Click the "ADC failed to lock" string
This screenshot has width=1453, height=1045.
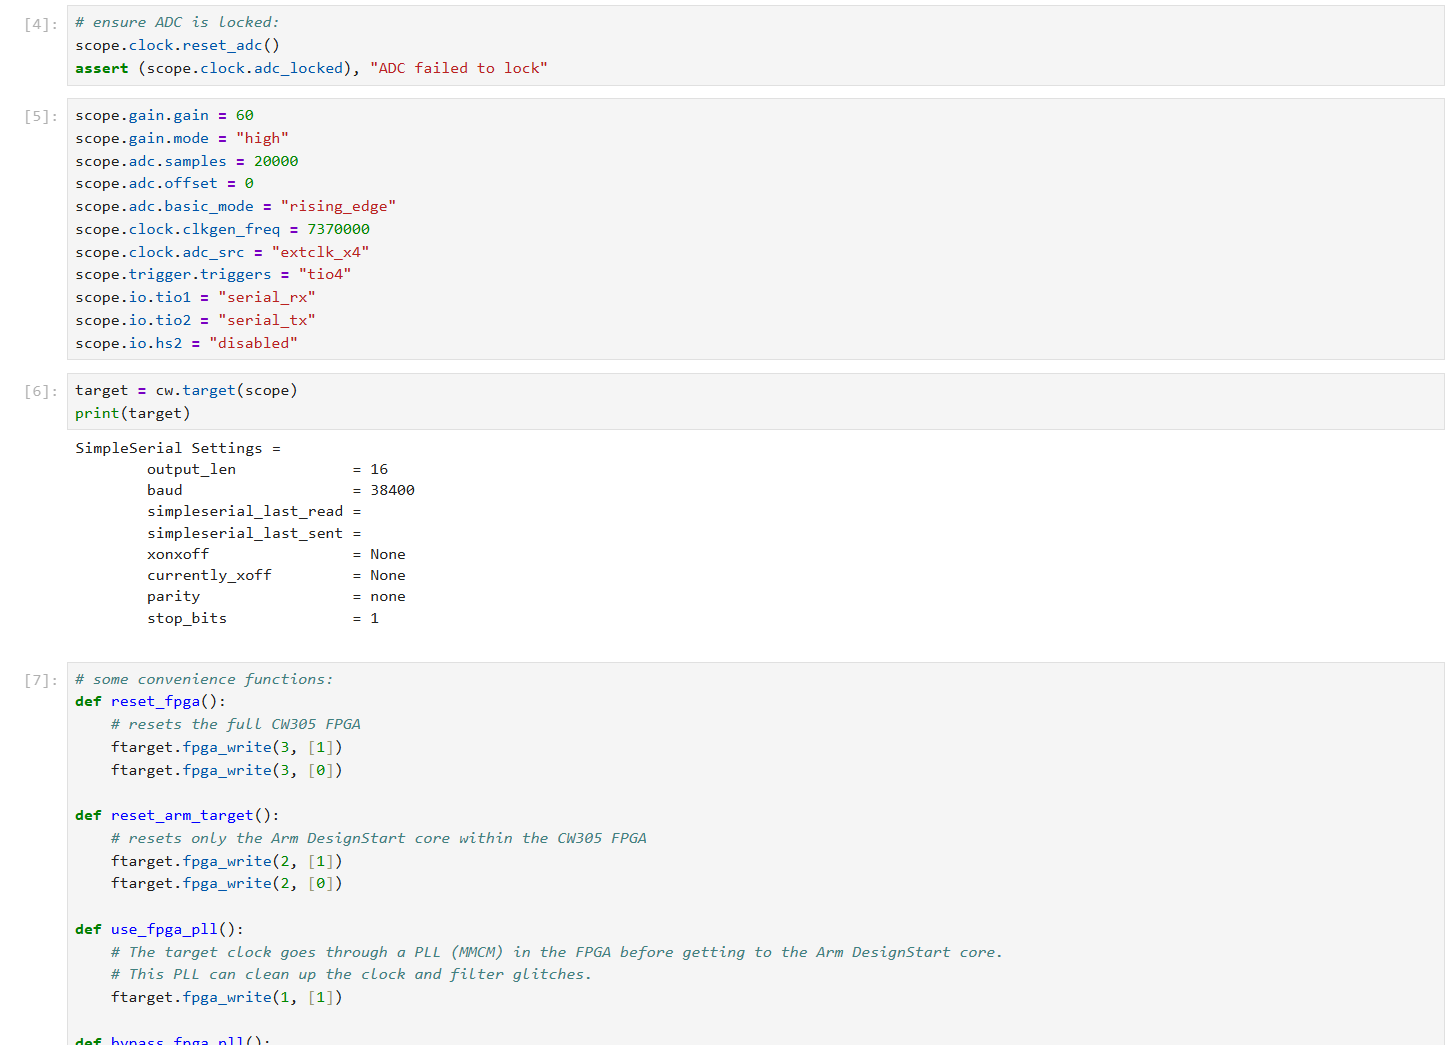coord(458,68)
